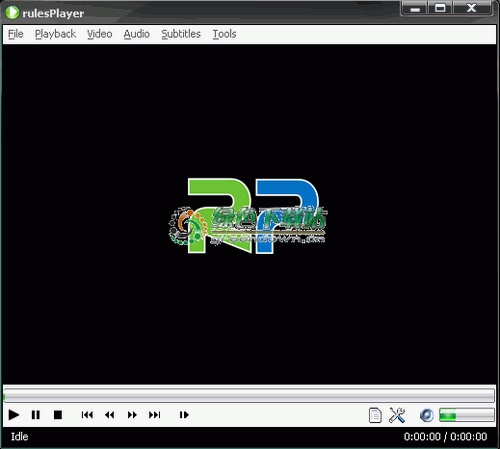Open the Playback menu
500x449 pixels.
coord(55,34)
